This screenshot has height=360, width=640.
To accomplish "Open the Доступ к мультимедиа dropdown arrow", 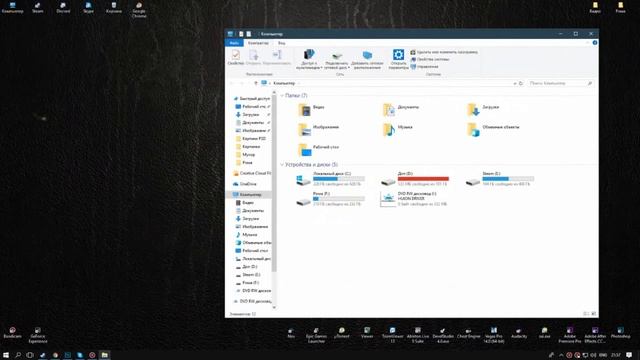I will point(321,68).
